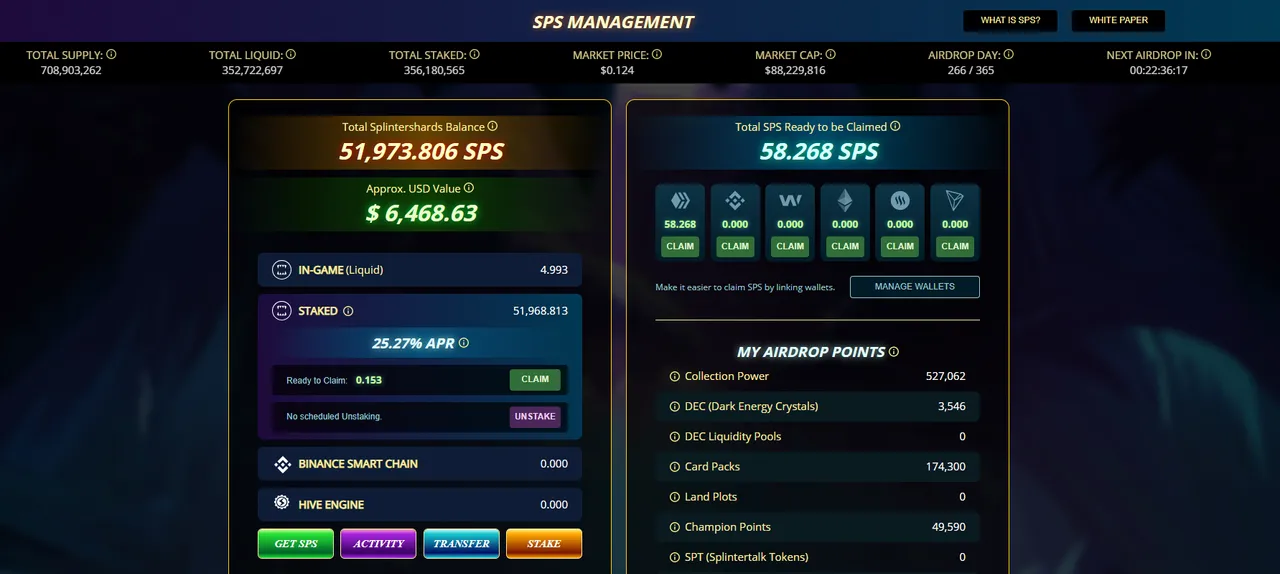Image resolution: width=1280 pixels, height=574 pixels.
Task: Click the info icon beside TOTAL STAKED
Action: tap(474, 55)
